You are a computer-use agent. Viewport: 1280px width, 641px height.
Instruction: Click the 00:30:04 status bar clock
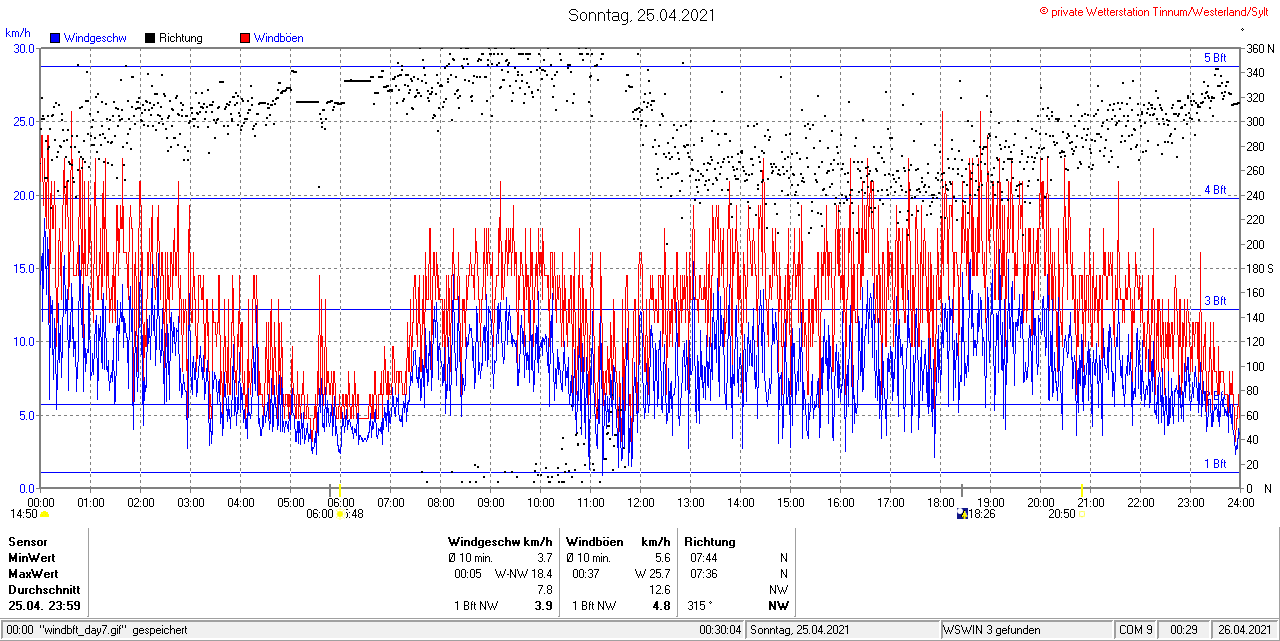click(720, 630)
